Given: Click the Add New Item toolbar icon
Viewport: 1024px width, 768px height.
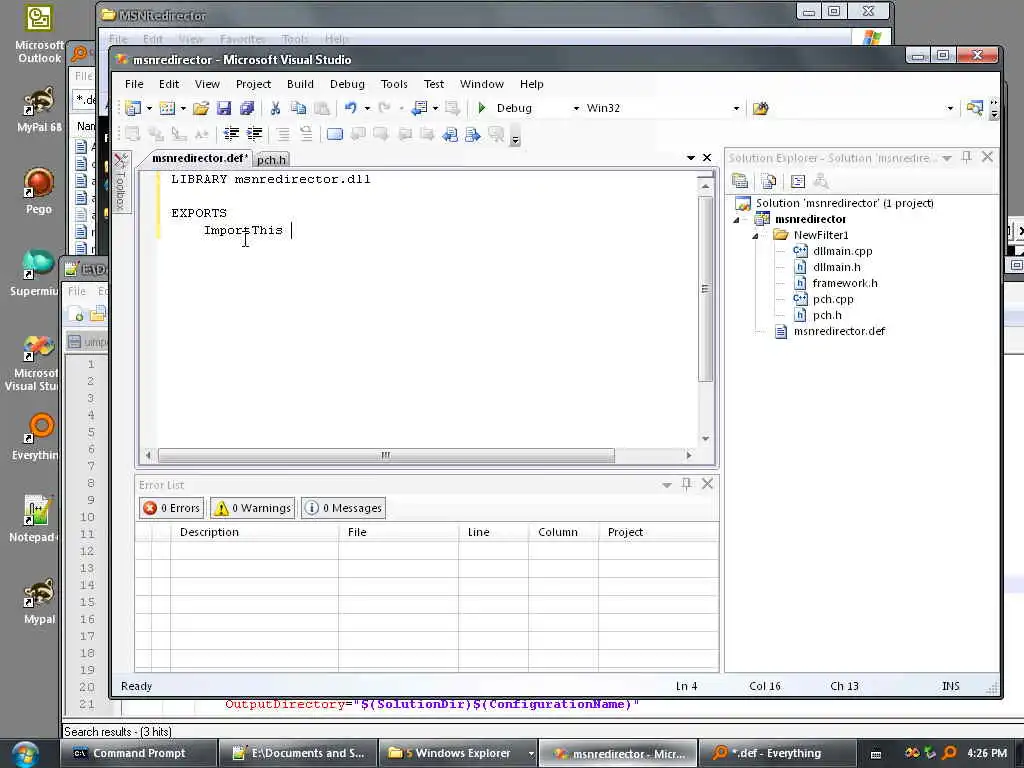Looking at the screenshot, I should coord(167,108).
